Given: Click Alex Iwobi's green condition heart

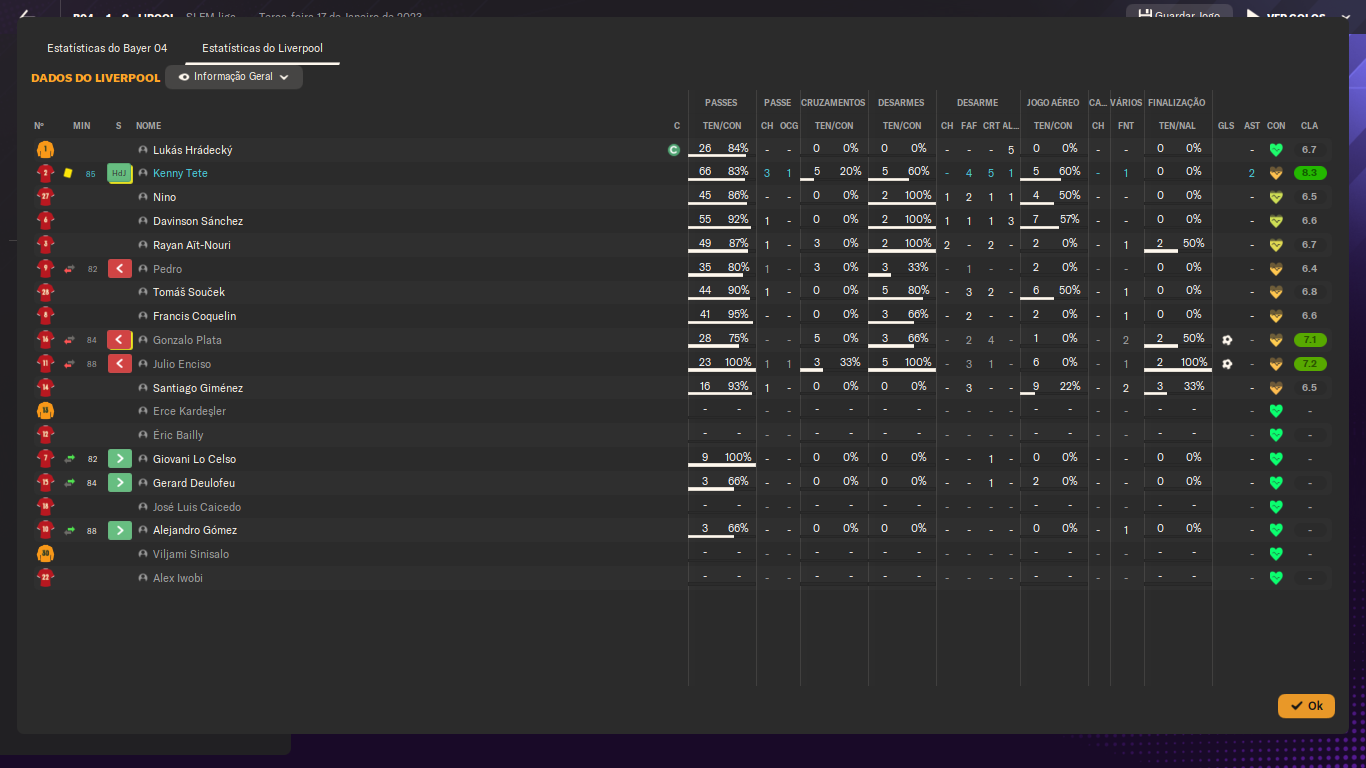Looking at the screenshot, I should click(1276, 578).
